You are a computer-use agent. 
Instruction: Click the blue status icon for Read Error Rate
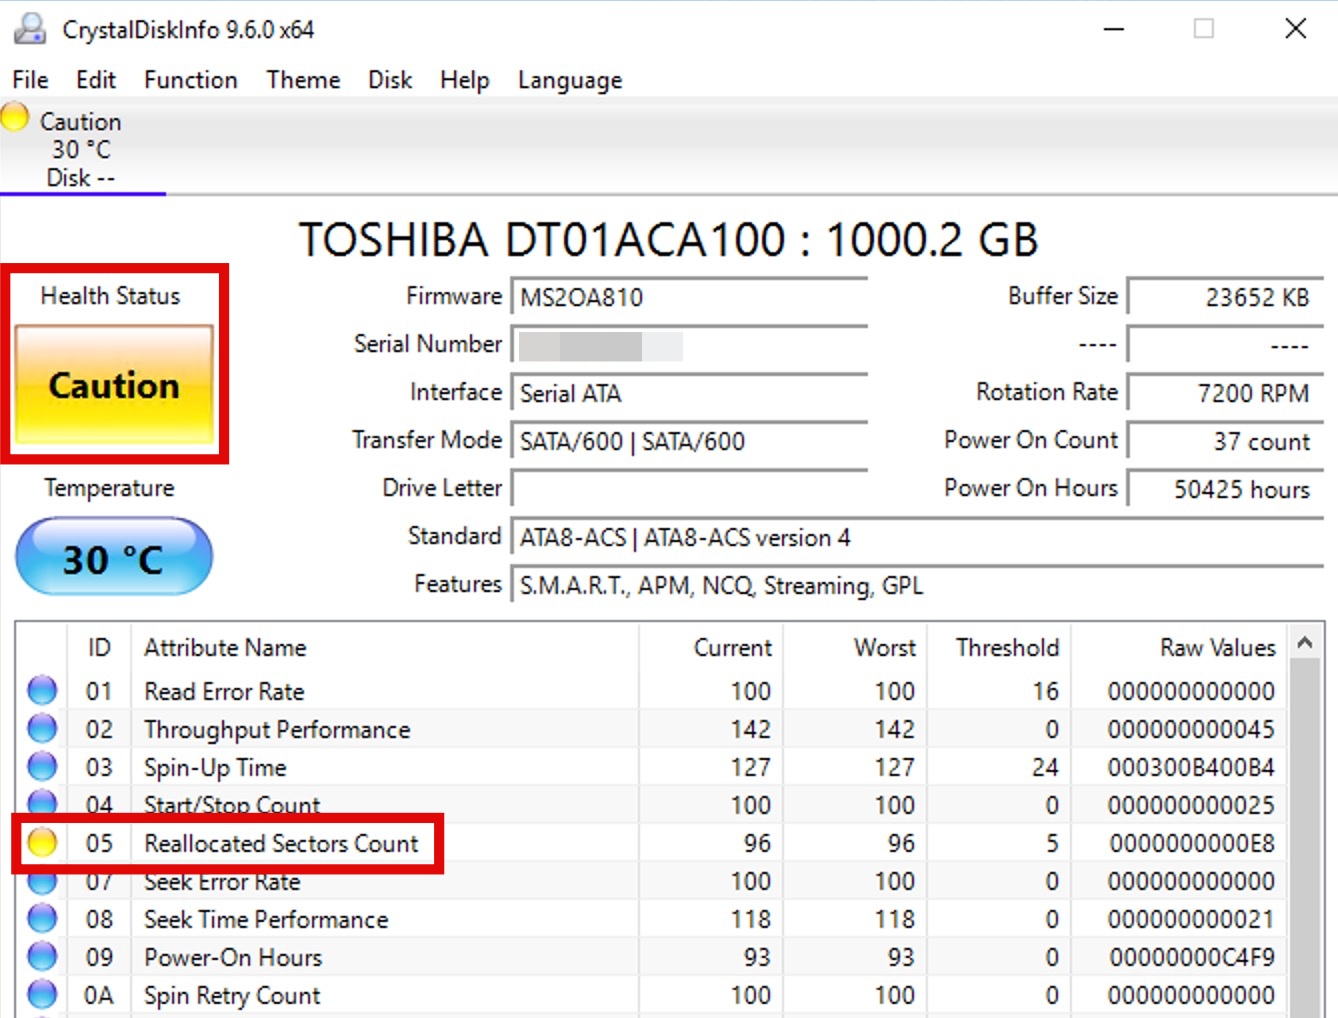tap(42, 690)
